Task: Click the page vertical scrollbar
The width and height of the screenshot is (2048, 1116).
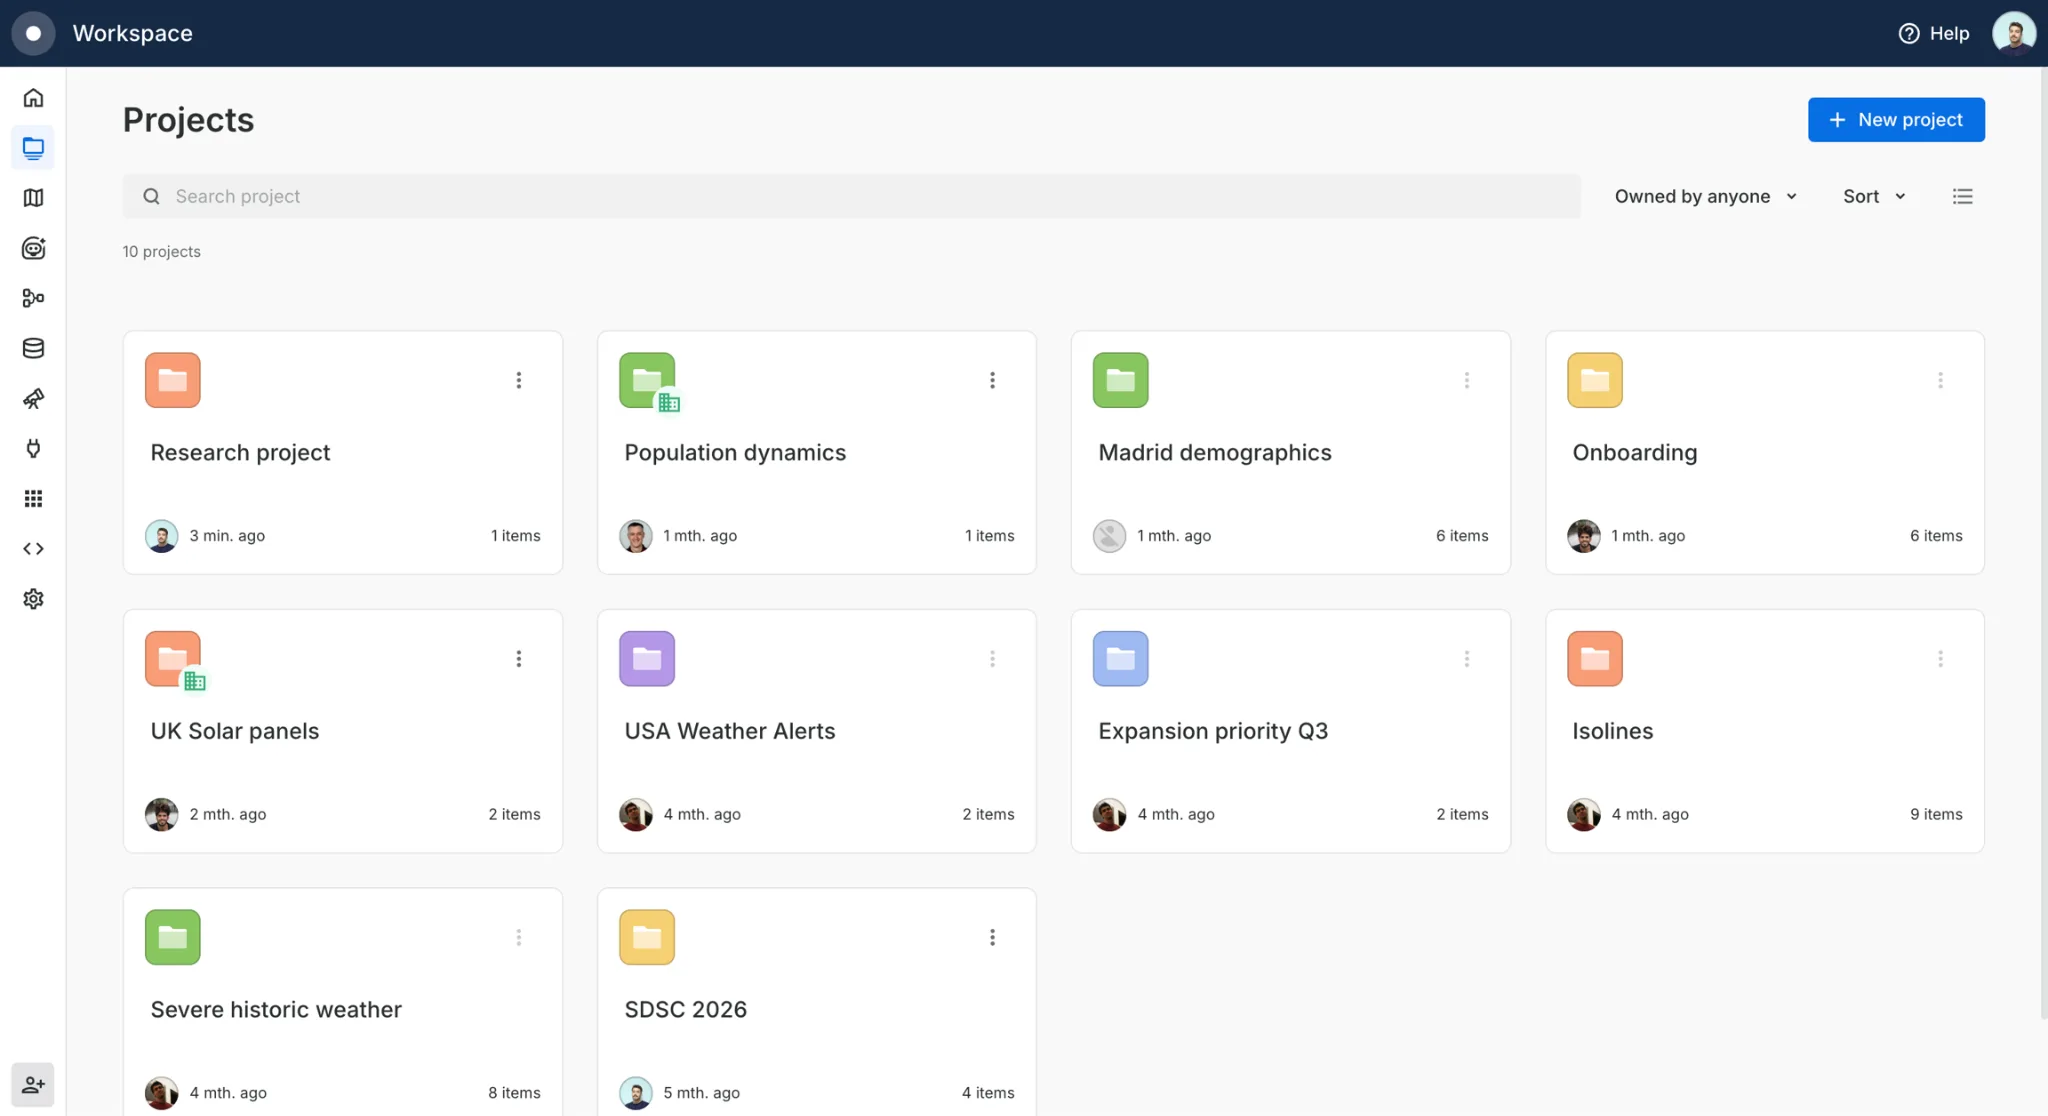Action: coord(2043,544)
